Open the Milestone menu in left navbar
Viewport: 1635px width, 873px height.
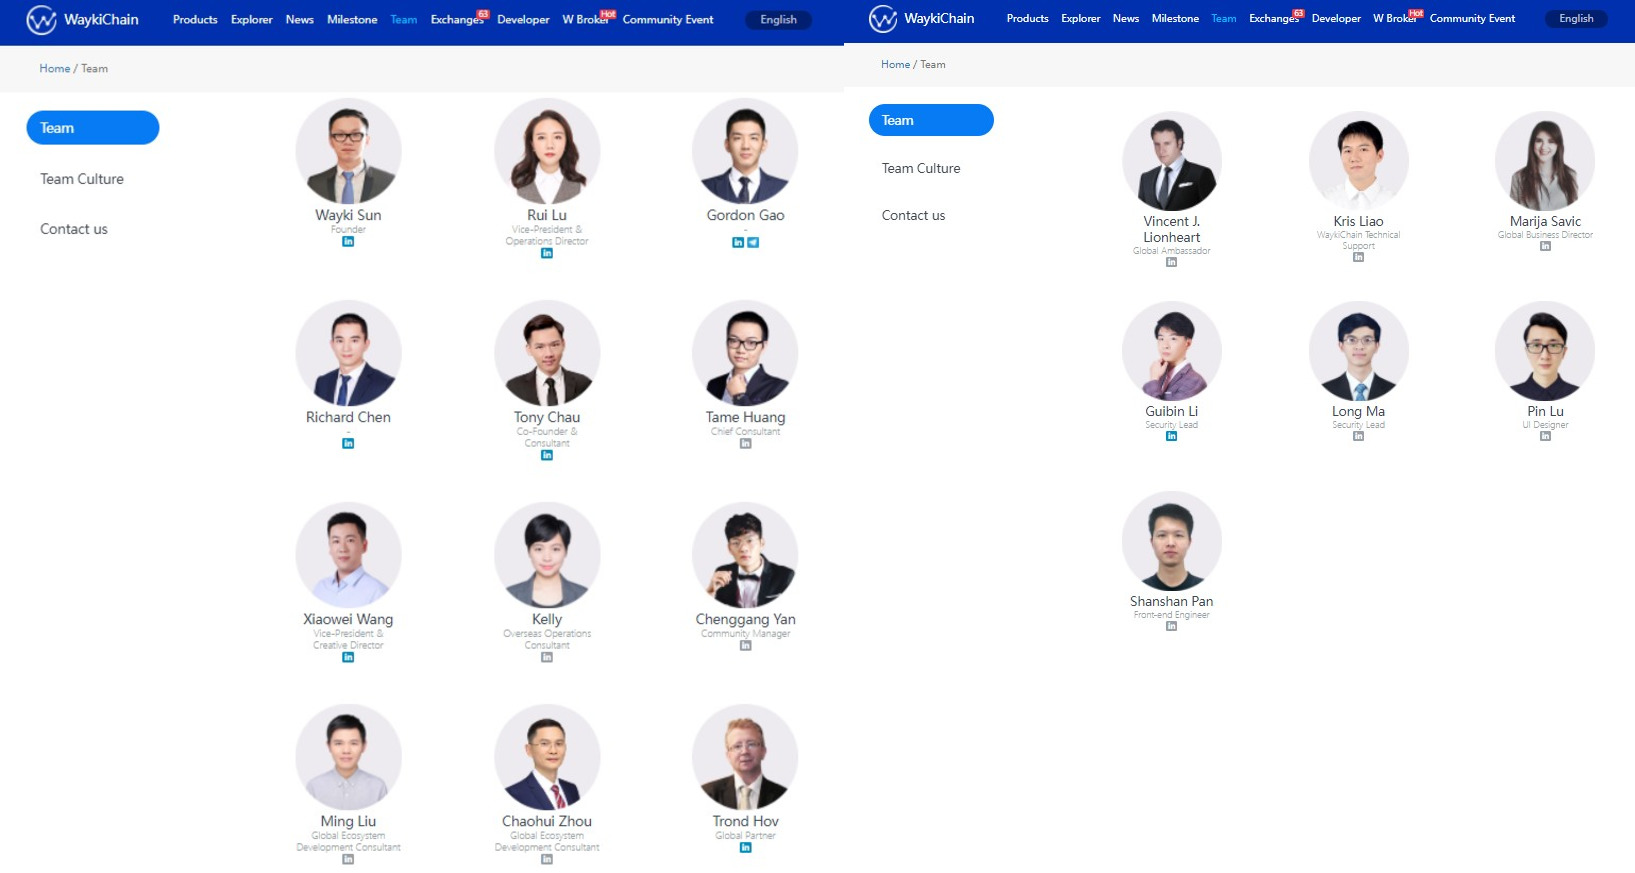pos(352,19)
